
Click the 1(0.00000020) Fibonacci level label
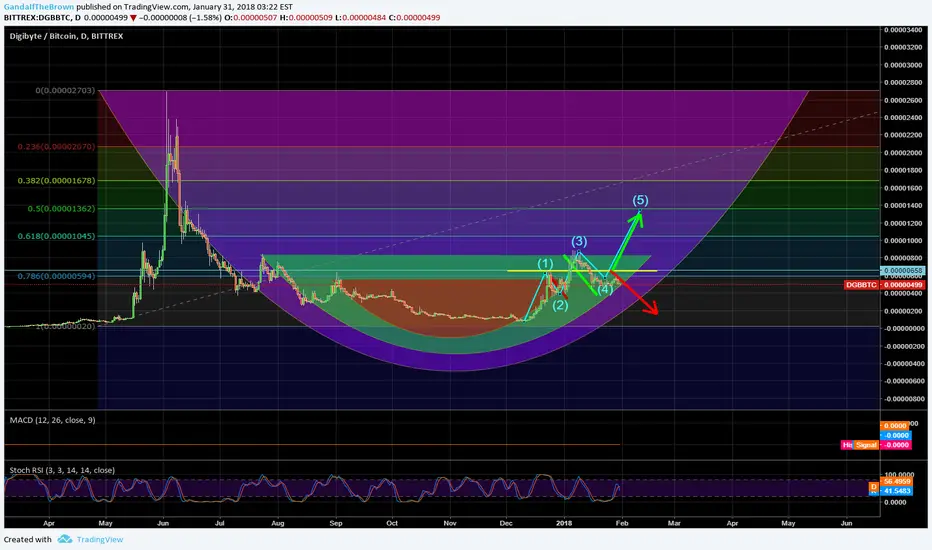65,326
